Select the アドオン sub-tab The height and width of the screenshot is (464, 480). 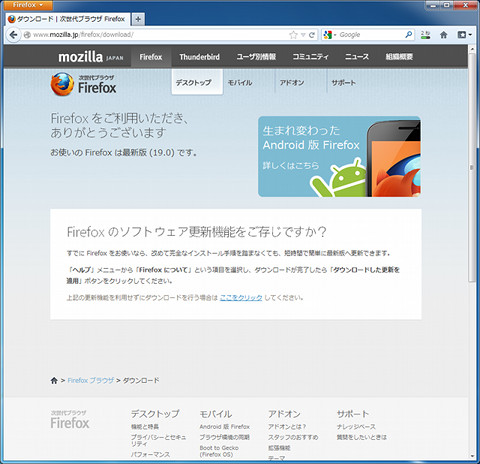(292, 83)
